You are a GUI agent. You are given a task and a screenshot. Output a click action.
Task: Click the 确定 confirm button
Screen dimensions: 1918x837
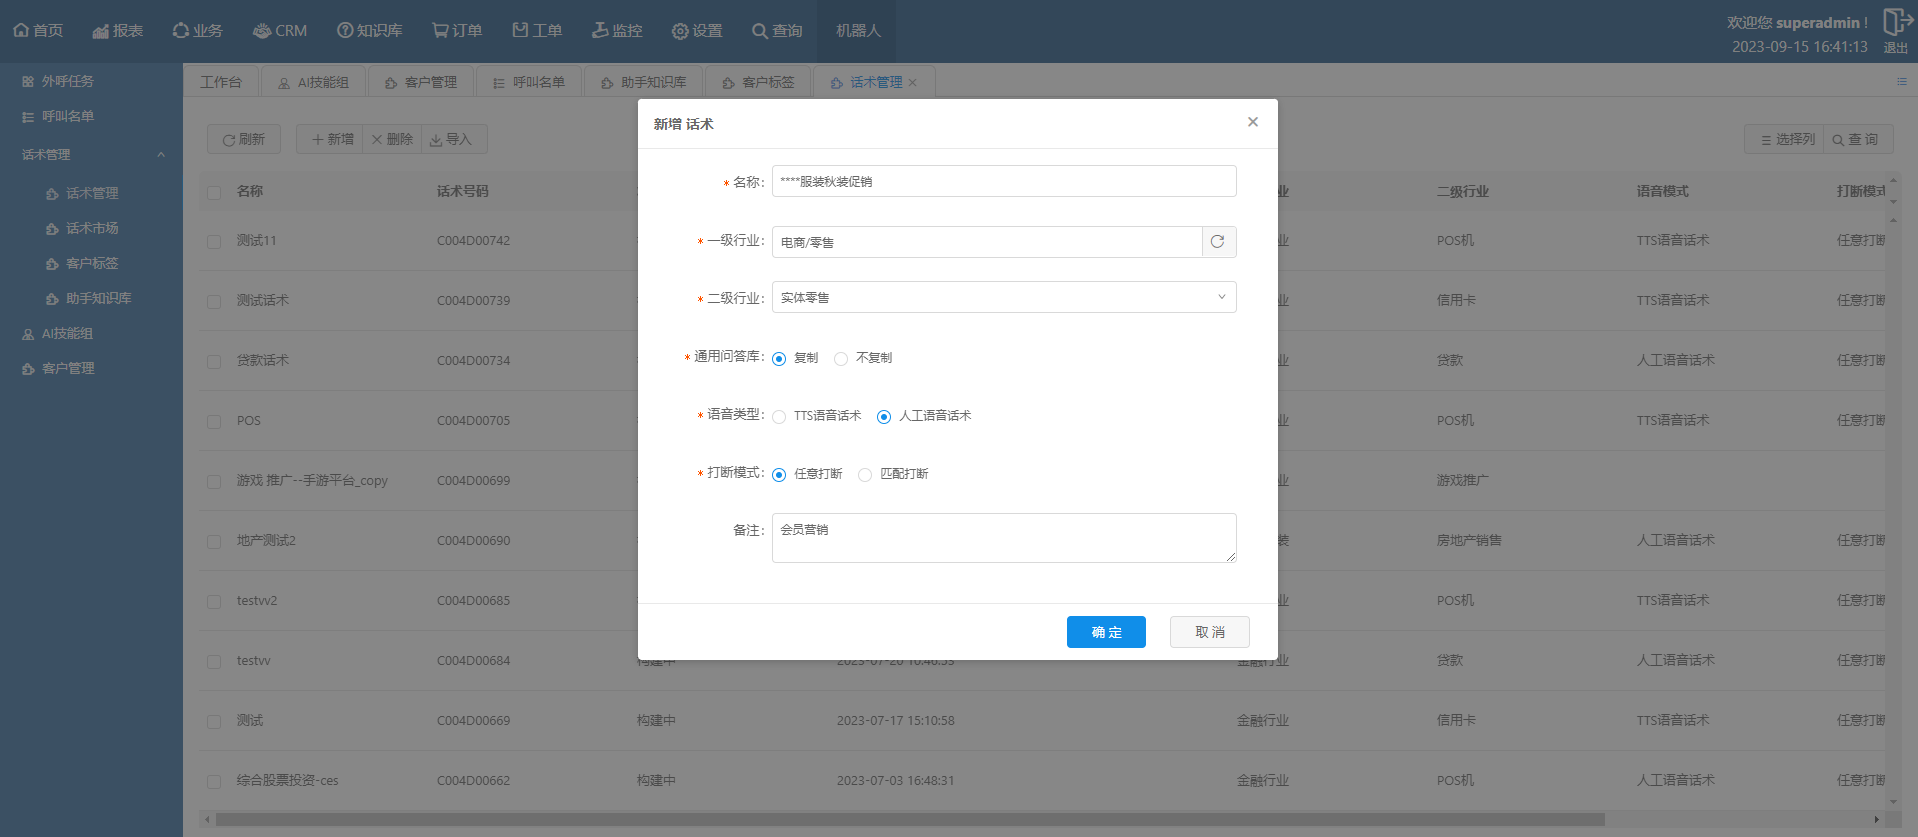1105,632
